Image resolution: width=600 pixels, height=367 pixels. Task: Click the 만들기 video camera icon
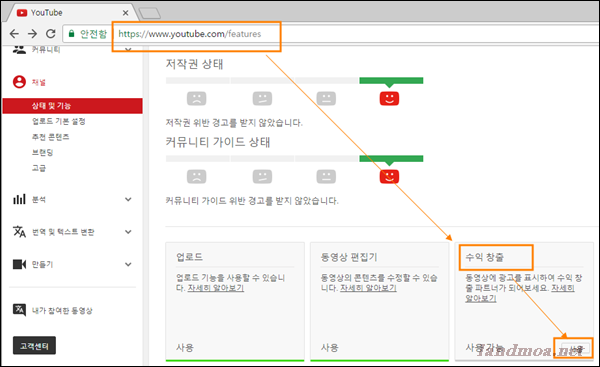[x=19, y=264]
